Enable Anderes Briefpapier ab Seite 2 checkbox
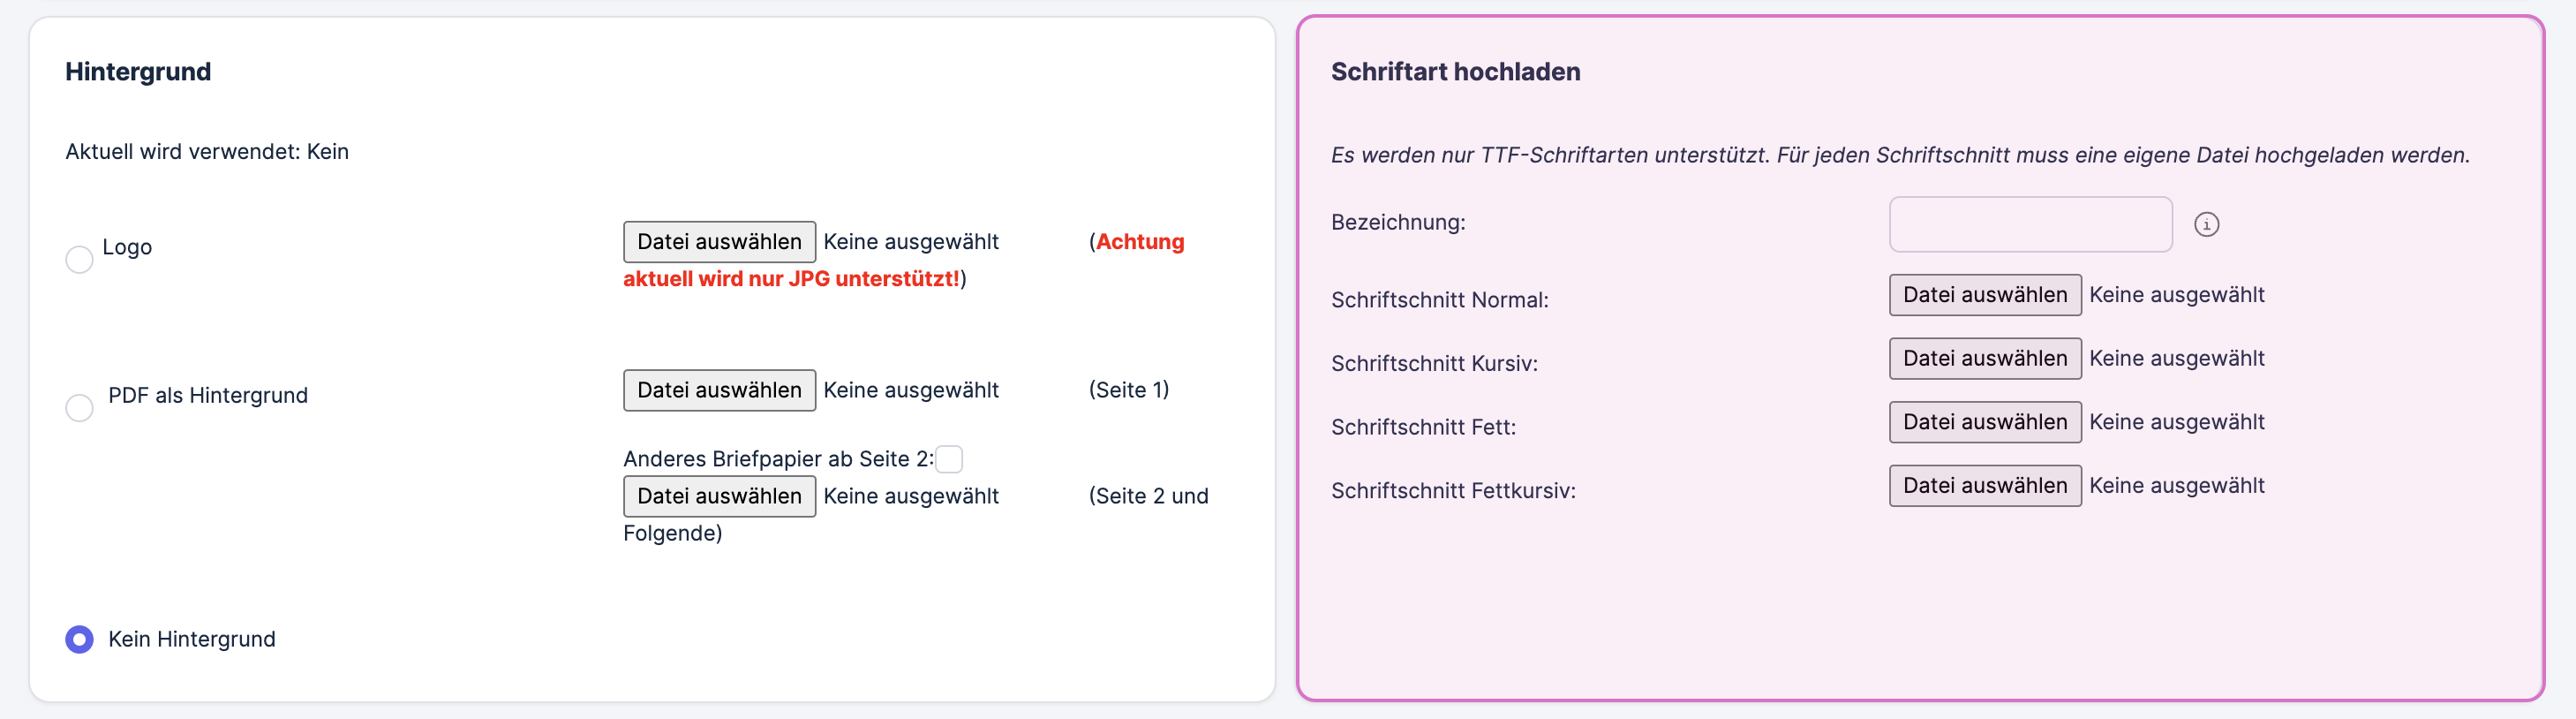This screenshot has height=719, width=2576. [949, 459]
